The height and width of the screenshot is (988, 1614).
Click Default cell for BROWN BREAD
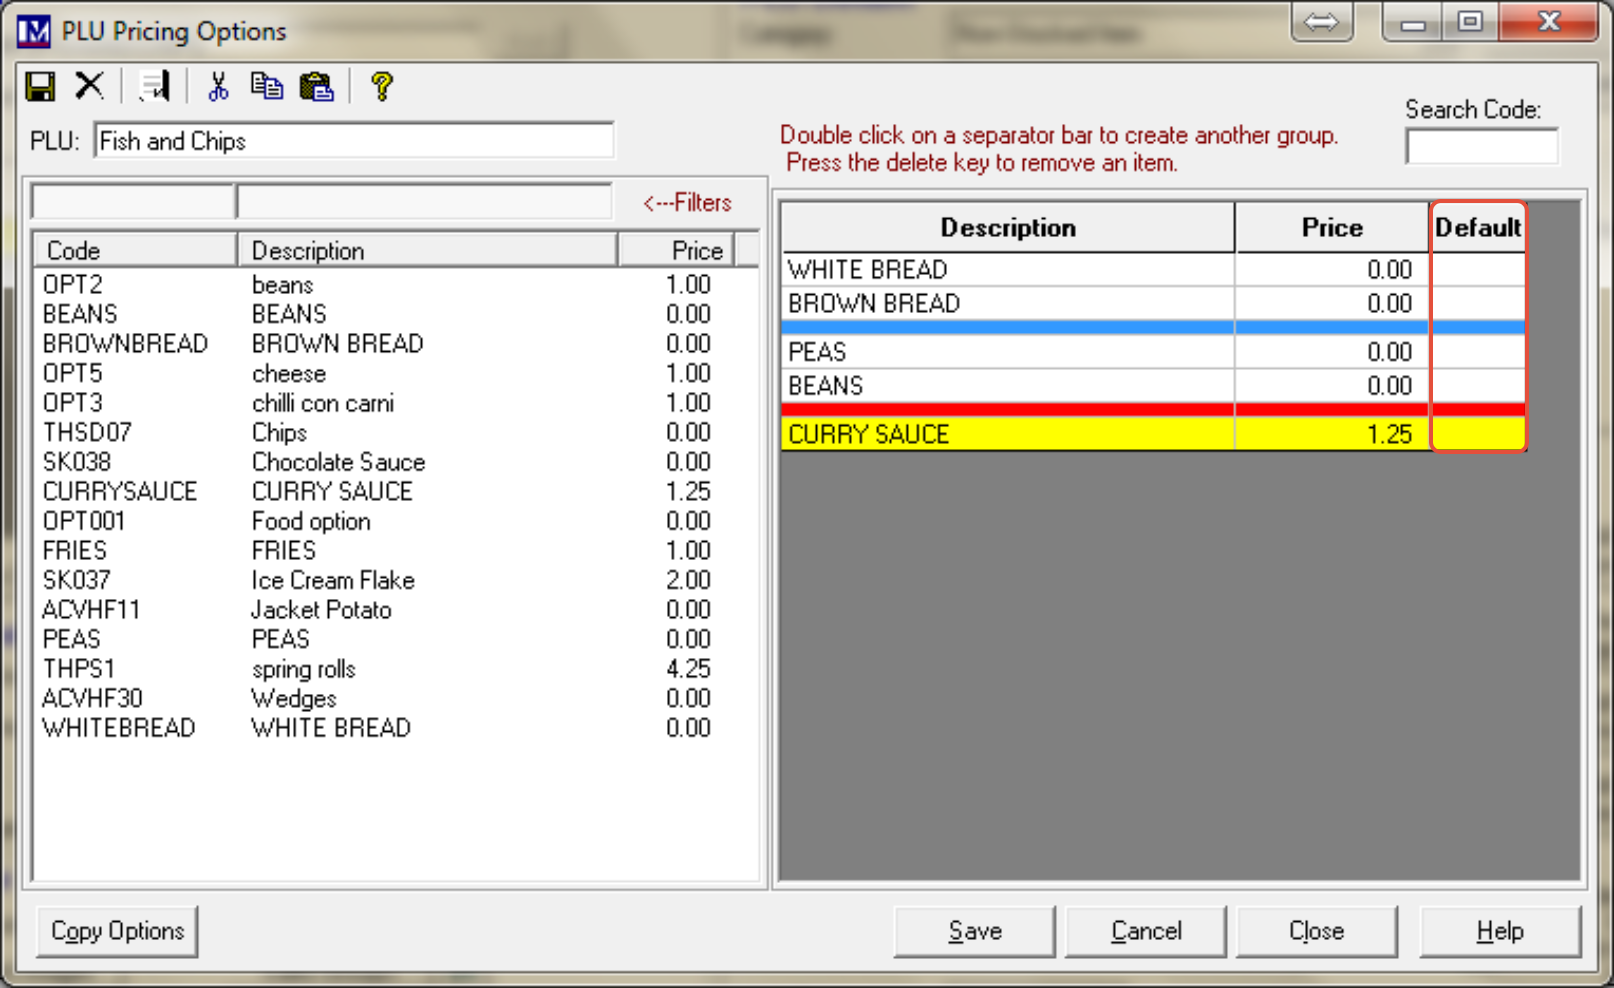(1478, 304)
